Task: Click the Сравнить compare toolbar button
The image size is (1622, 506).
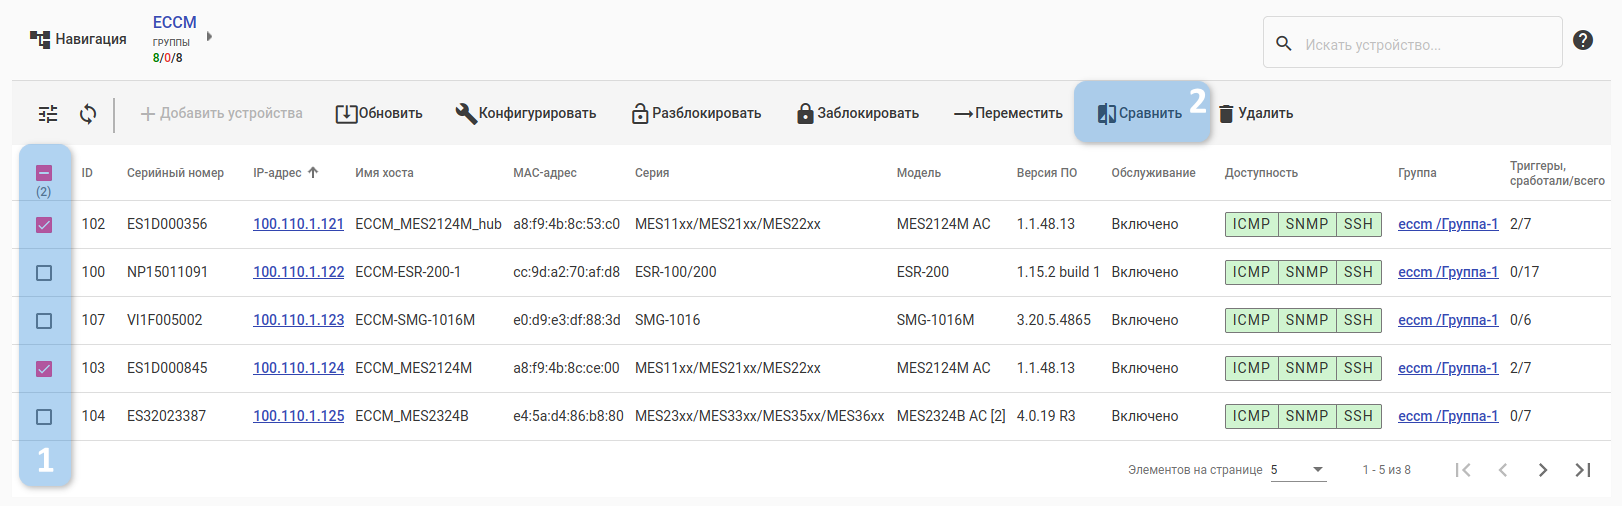Action: (1140, 114)
